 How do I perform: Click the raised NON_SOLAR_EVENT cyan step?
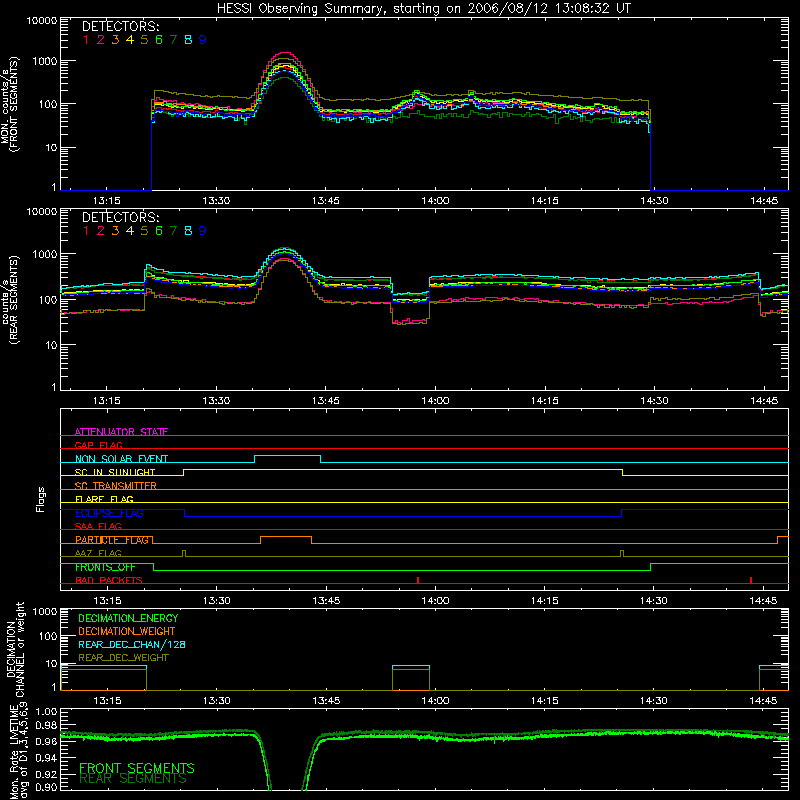[287, 456]
